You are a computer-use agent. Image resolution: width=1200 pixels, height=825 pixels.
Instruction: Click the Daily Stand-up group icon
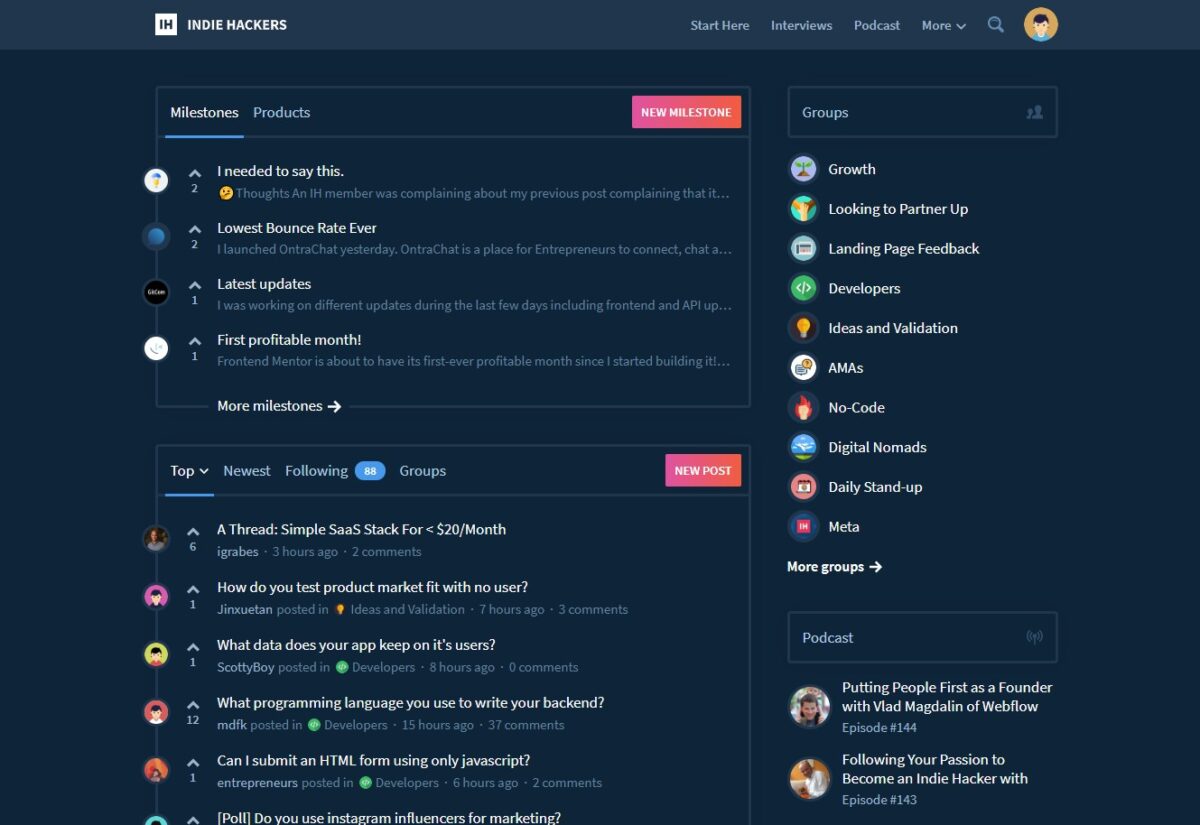tap(802, 487)
